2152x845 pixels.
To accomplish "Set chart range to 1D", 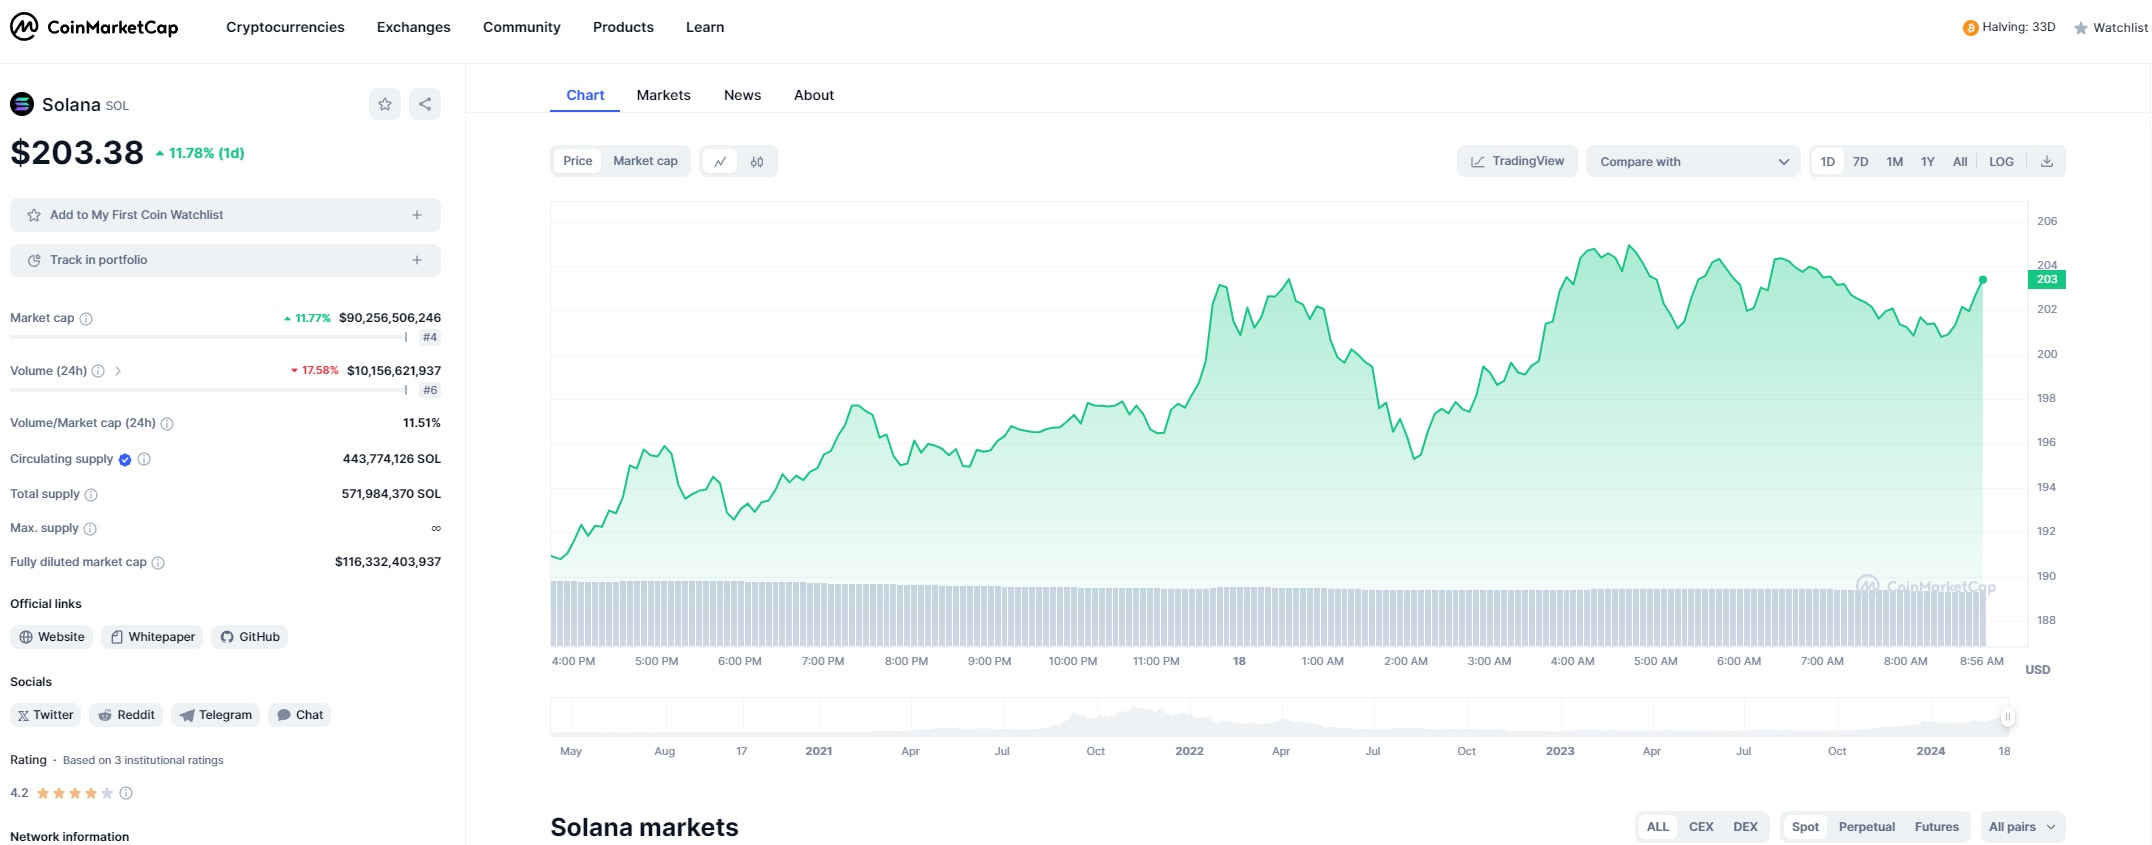I will tap(1828, 161).
